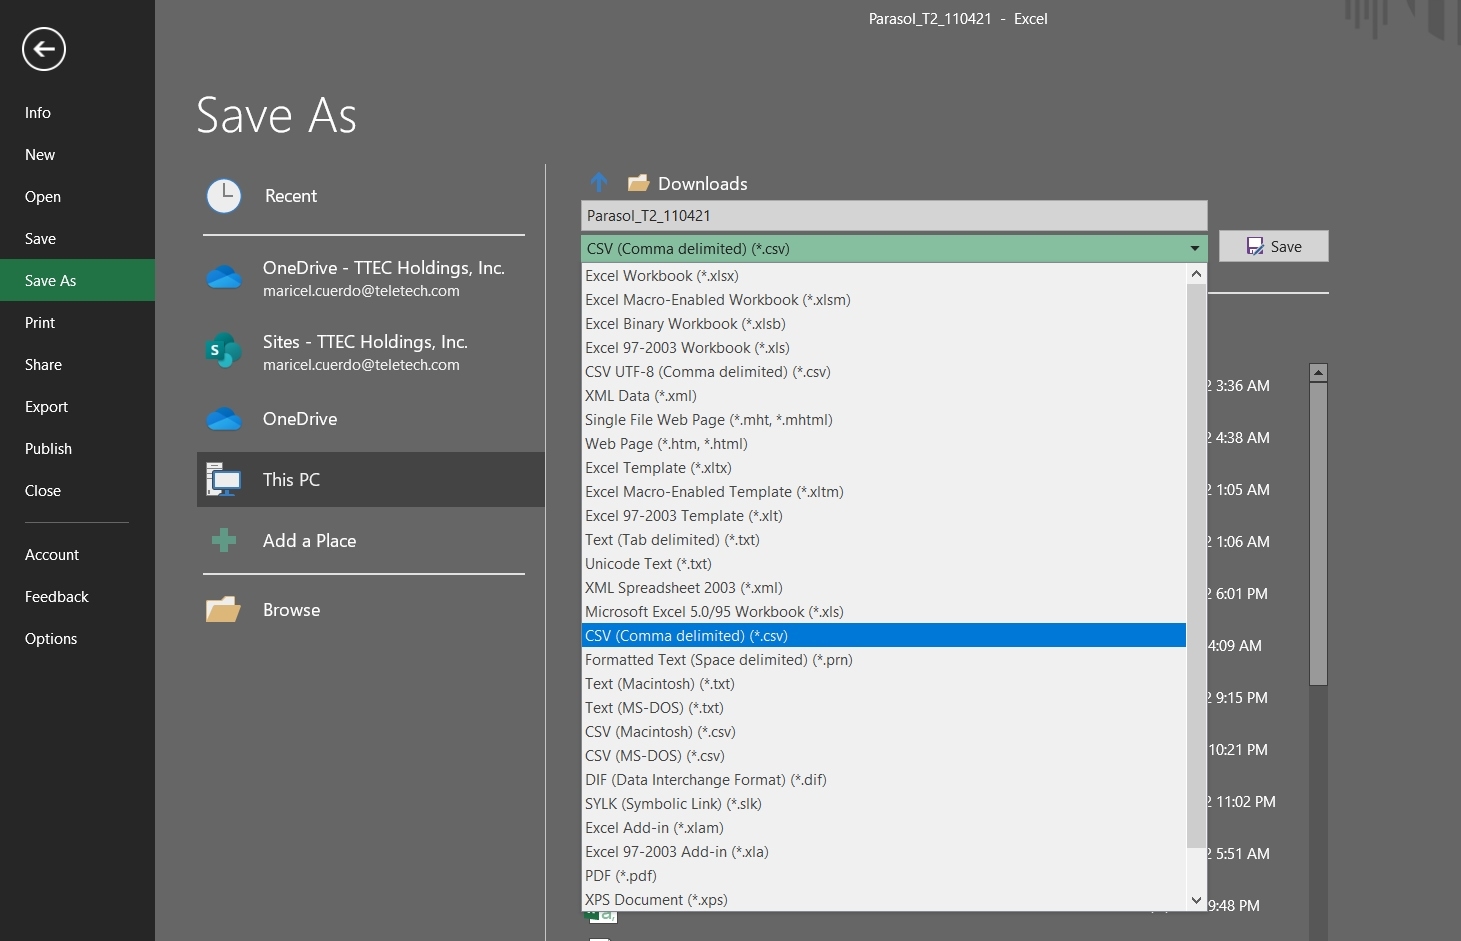Click the file name input field
Viewport: 1461px width, 941px height.
[893, 216]
